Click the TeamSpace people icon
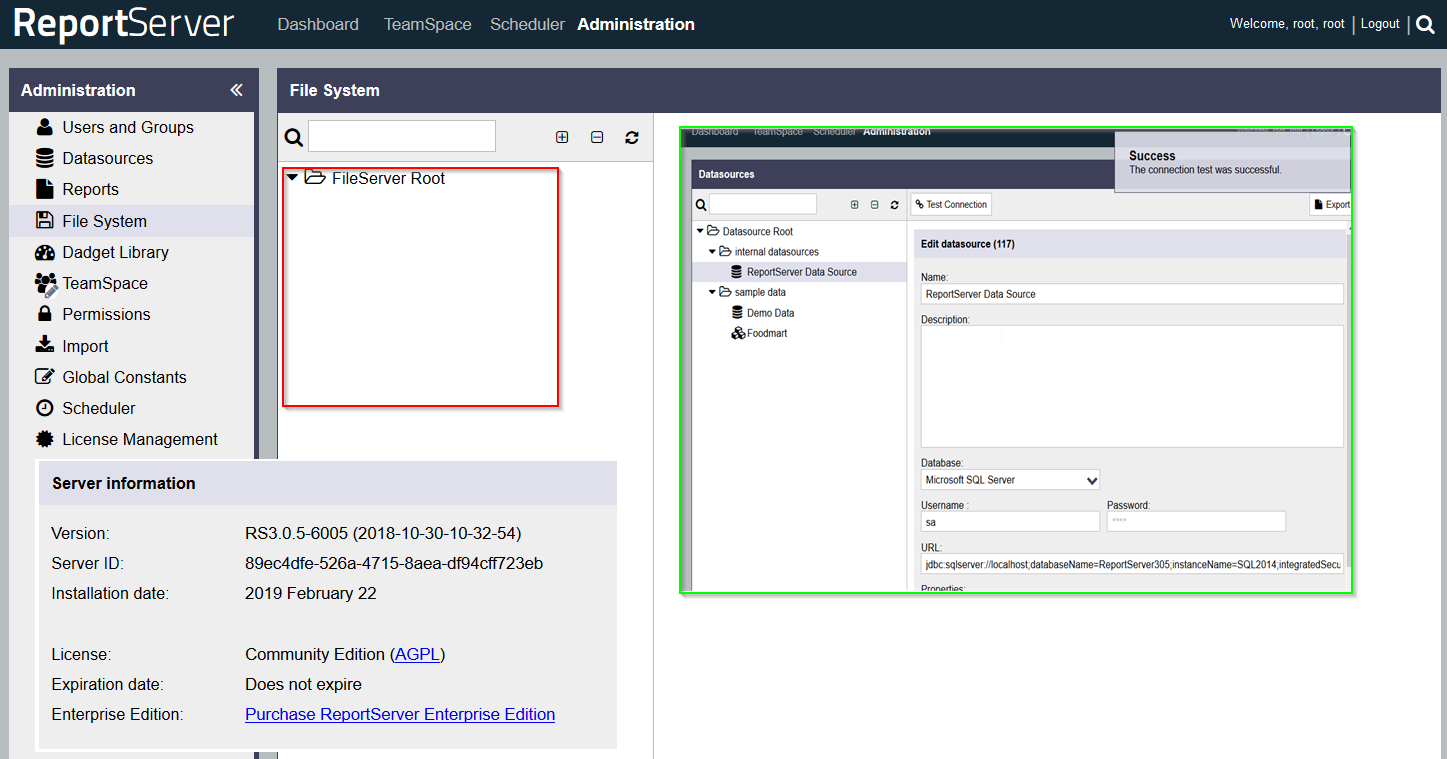This screenshot has width=1447, height=759. (45, 284)
